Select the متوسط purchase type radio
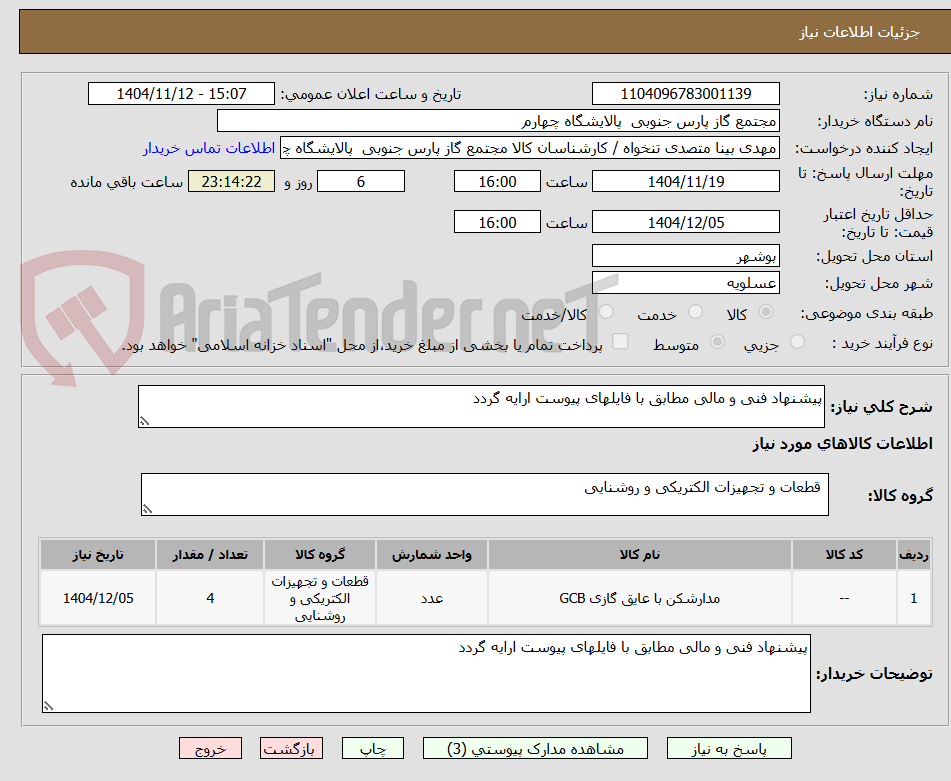951x781 pixels. (x=717, y=341)
